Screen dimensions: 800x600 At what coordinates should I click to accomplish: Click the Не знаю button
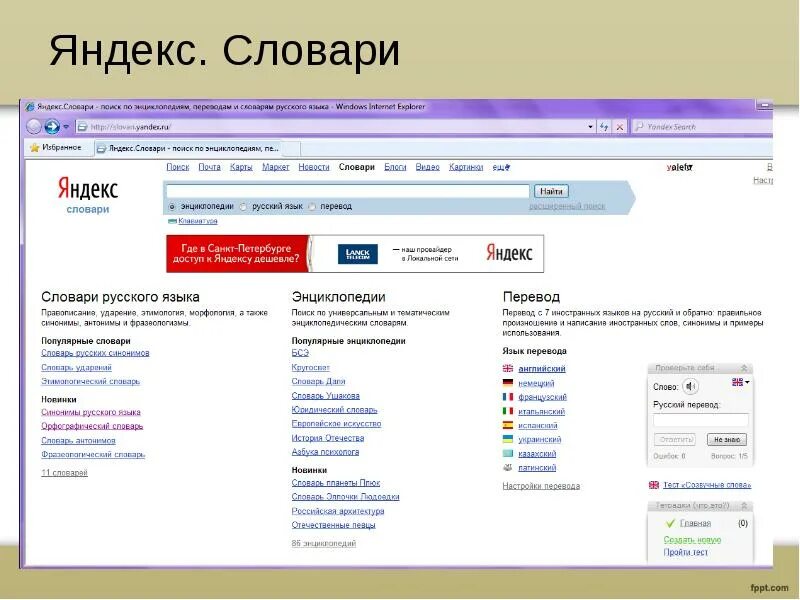coord(727,440)
